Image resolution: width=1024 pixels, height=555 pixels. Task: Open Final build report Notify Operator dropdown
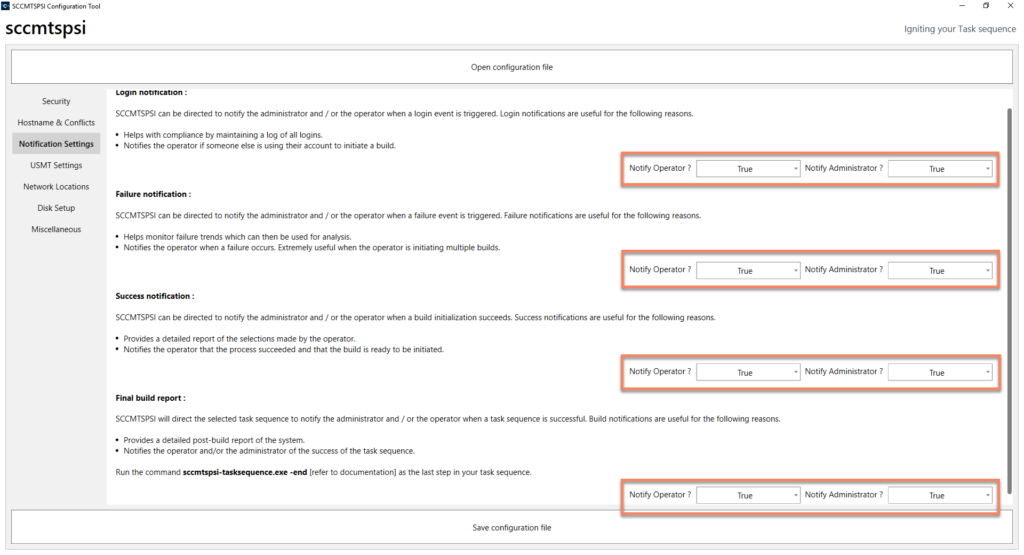point(748,496)
